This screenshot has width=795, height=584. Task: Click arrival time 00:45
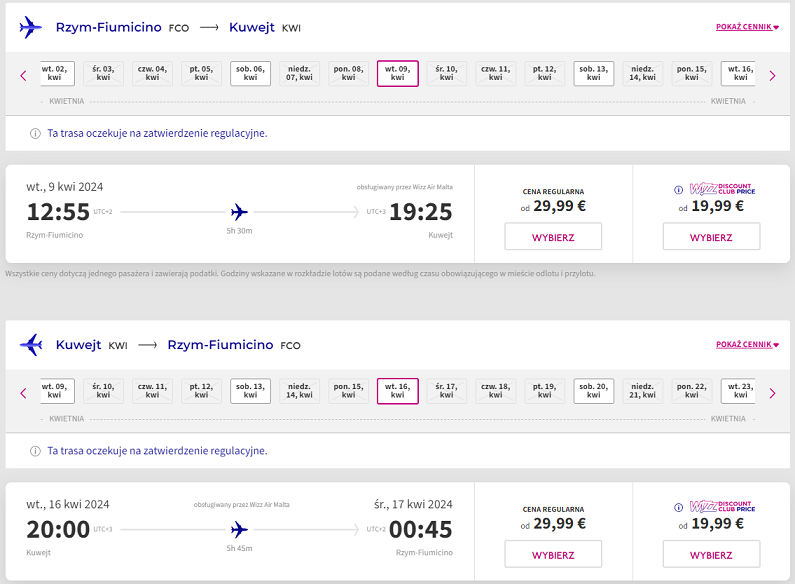tap(421, 530)
